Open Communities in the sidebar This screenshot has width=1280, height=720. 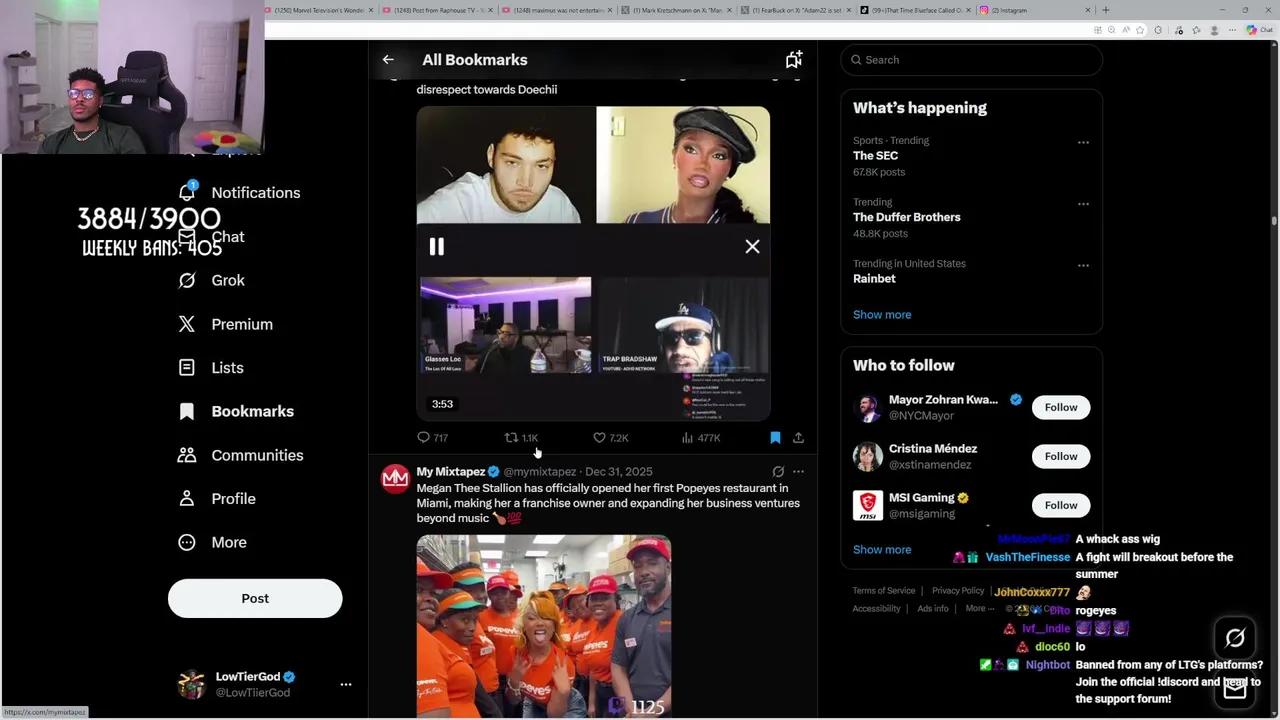tap(240, 455)
